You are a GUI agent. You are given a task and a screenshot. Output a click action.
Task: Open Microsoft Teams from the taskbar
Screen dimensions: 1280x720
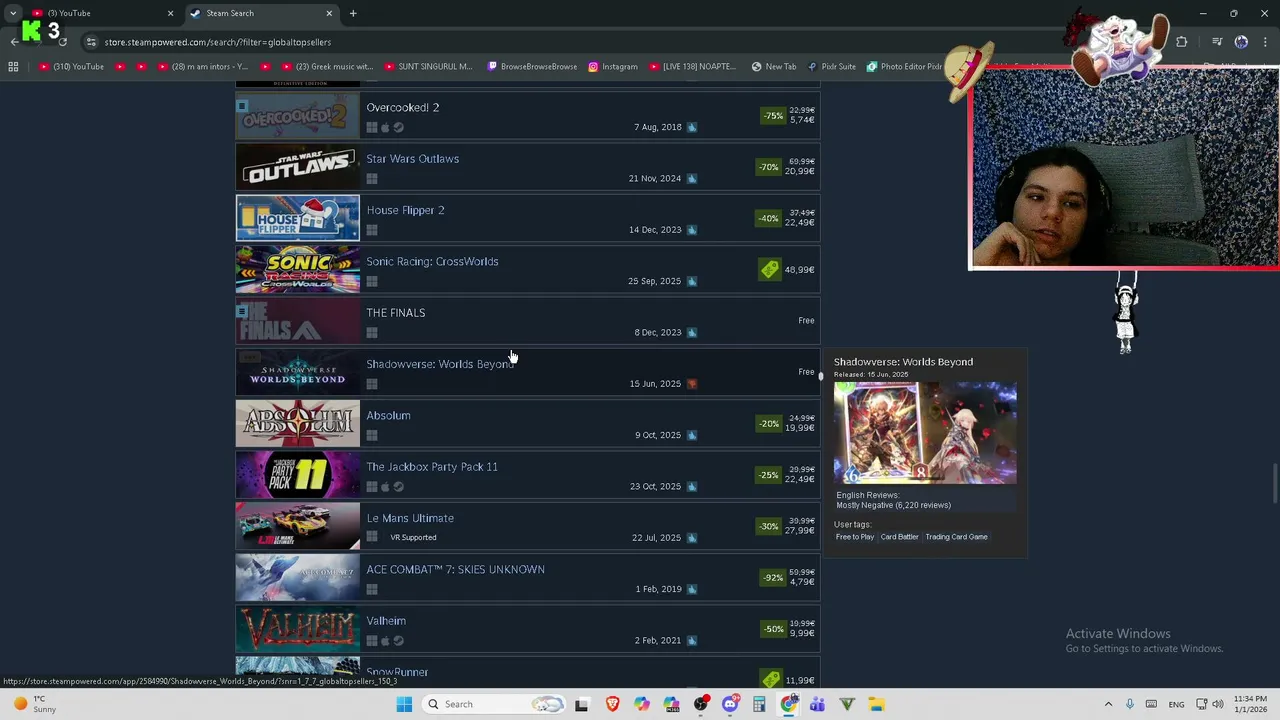(x=817, y=704)
